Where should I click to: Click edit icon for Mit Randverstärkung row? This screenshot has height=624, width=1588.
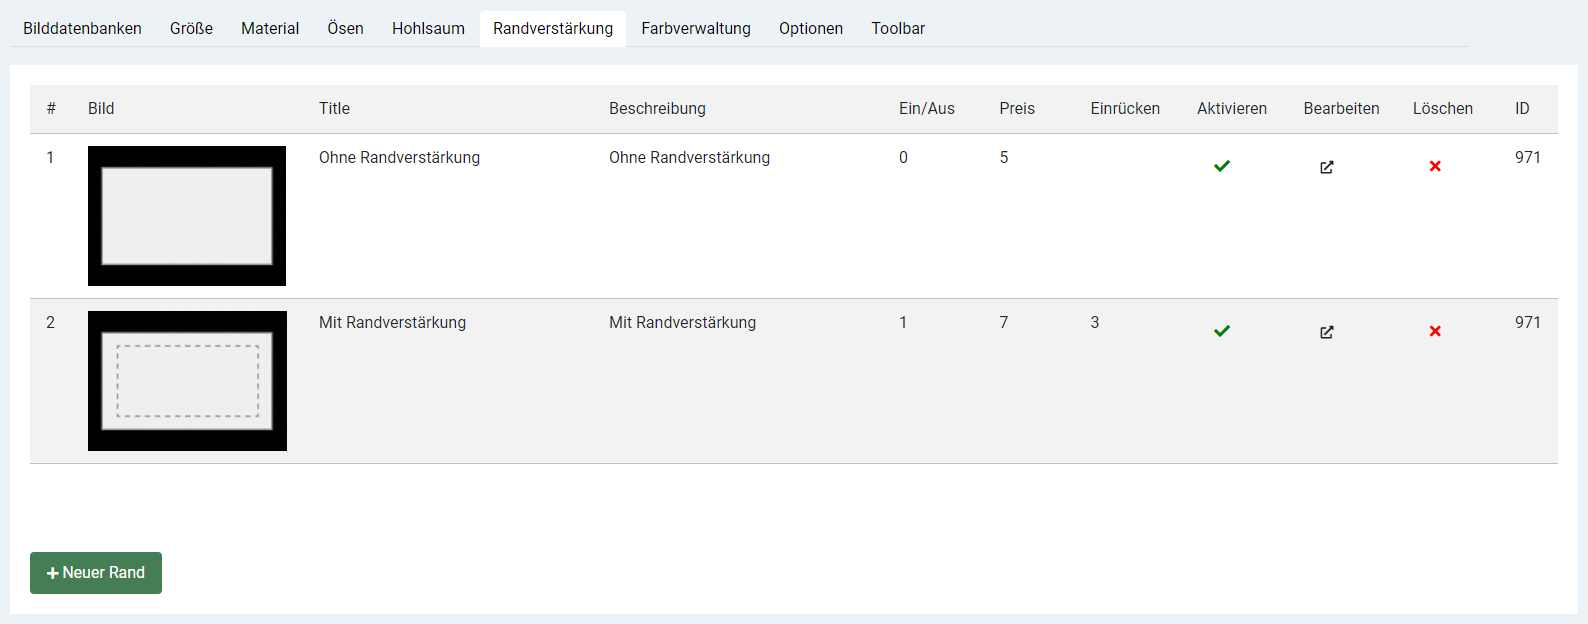(x=1326, y=332)
